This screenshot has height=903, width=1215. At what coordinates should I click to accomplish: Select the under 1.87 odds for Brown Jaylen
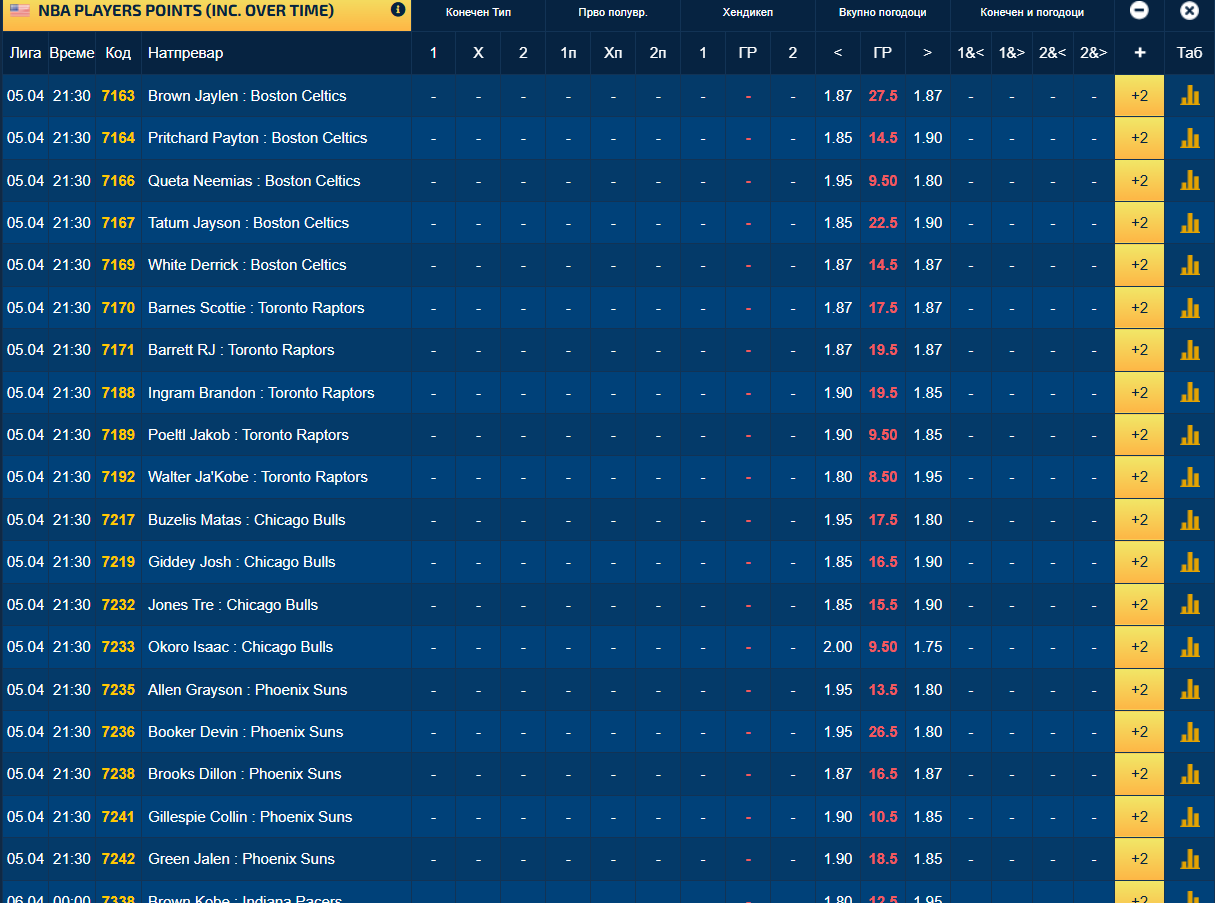click(838, 96)
